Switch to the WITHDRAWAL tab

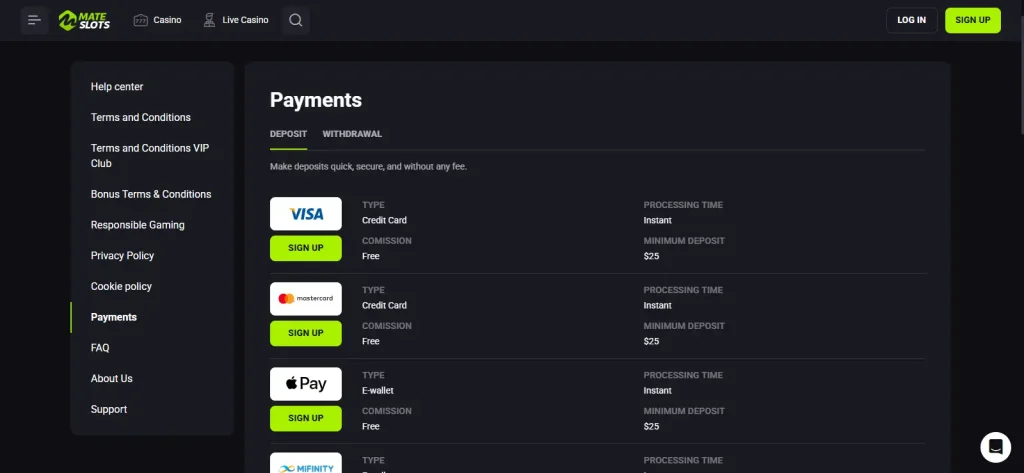tap(352, 134)
